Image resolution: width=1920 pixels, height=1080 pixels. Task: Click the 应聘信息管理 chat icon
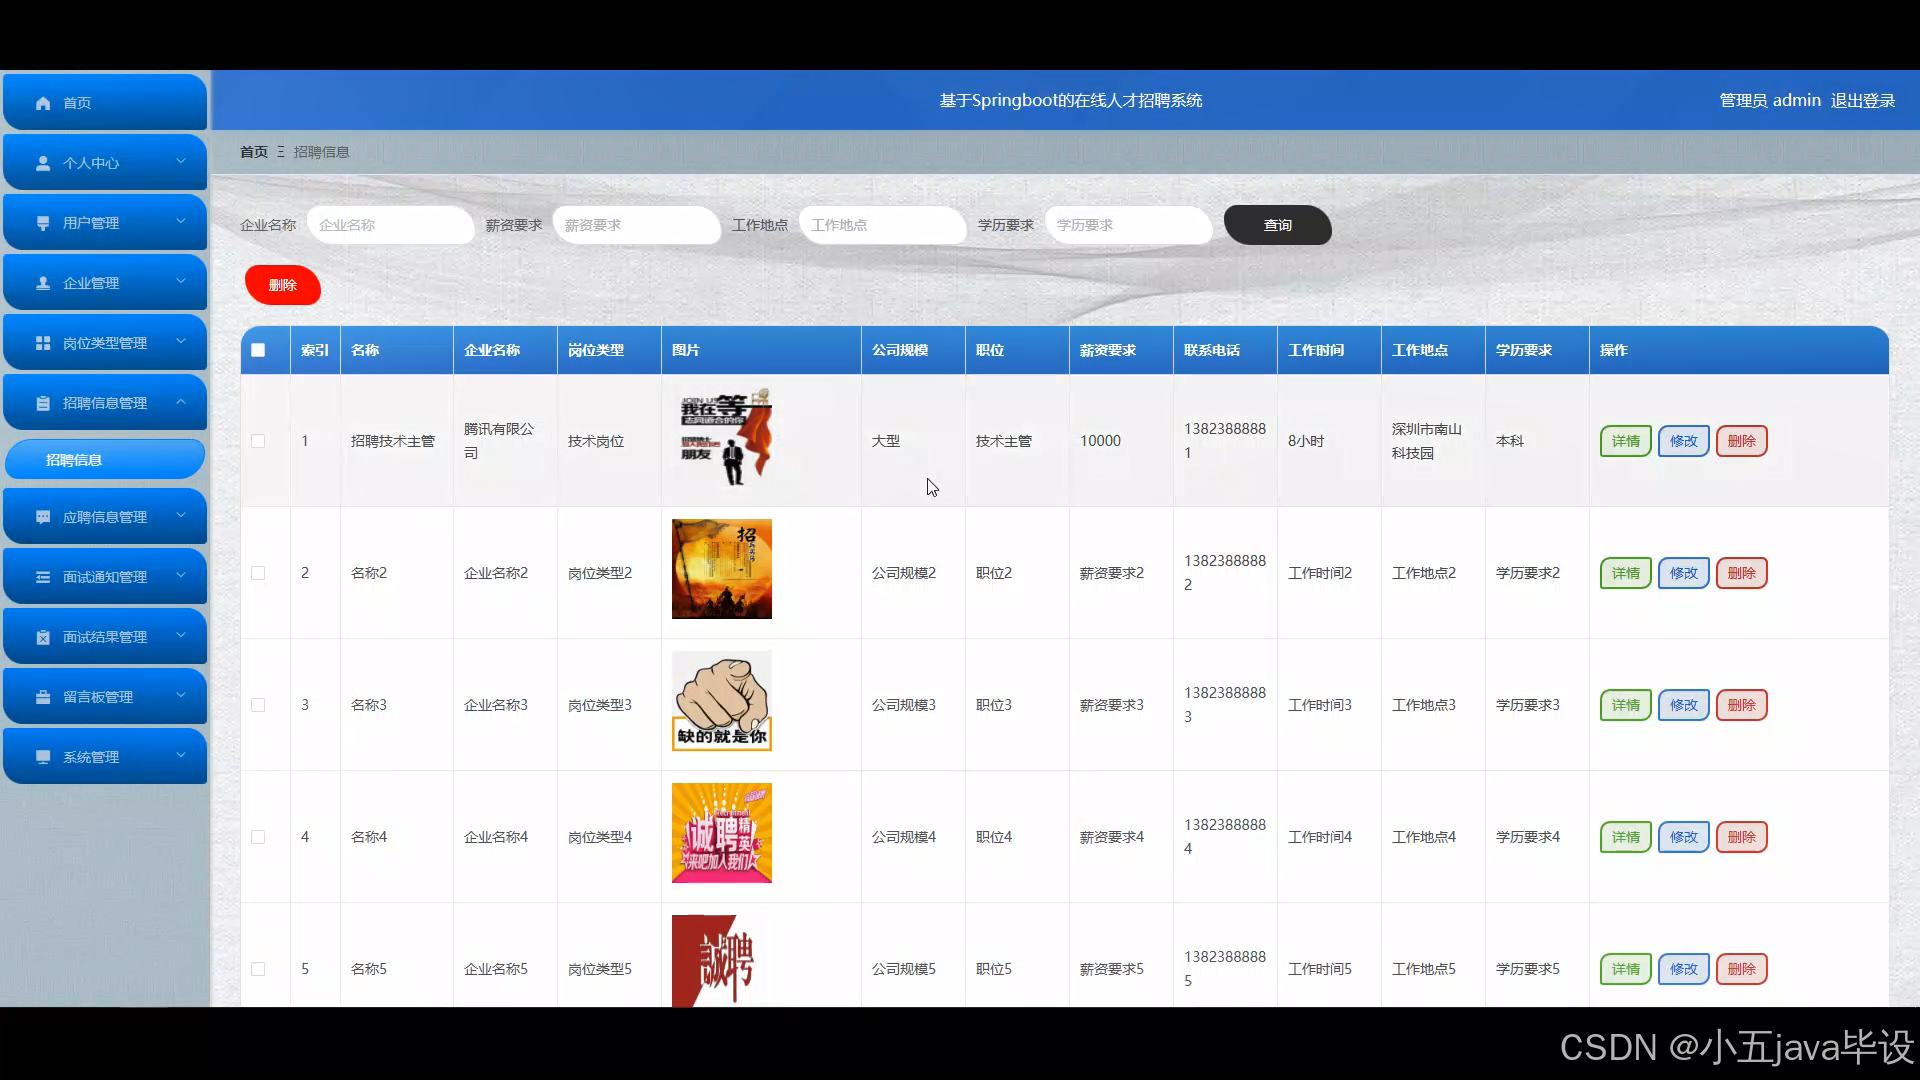[43, 517]
